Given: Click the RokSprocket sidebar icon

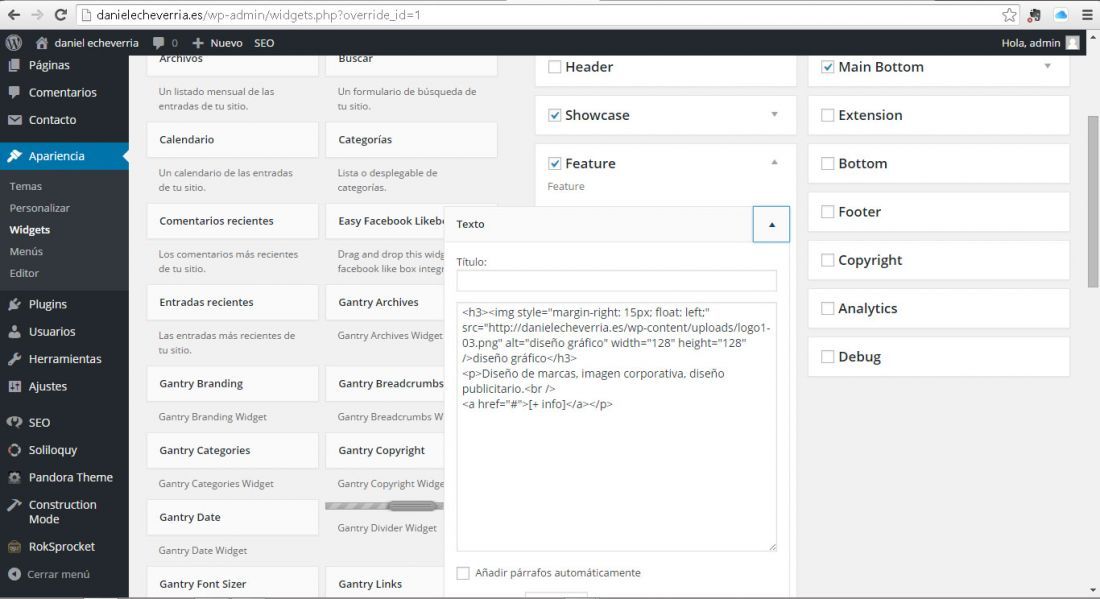Looking at the screenshot, I should coord(14,546).
